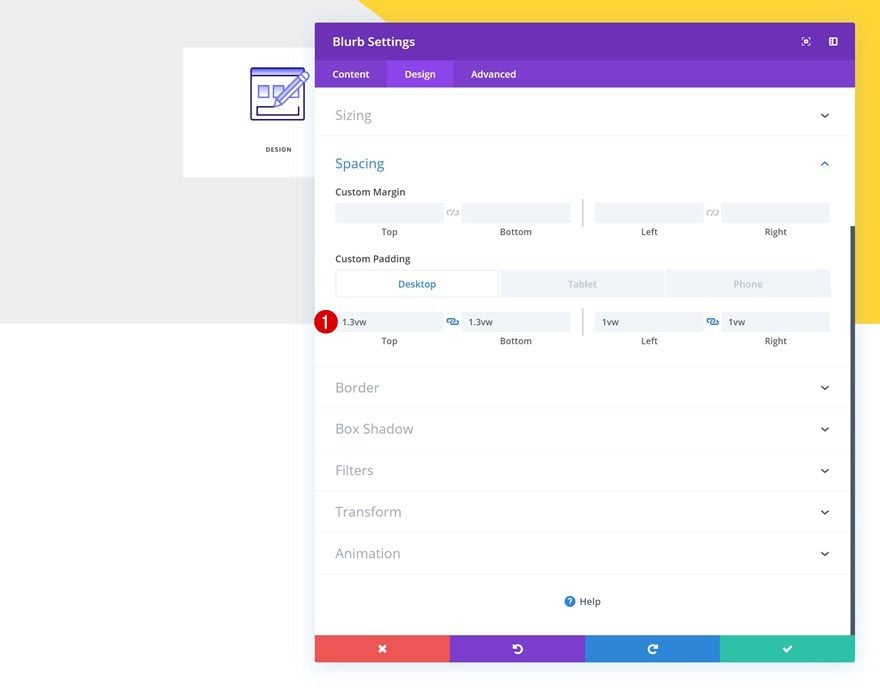Switch to the Content tab
880x690 pixels.
click(x=351, y=74)
